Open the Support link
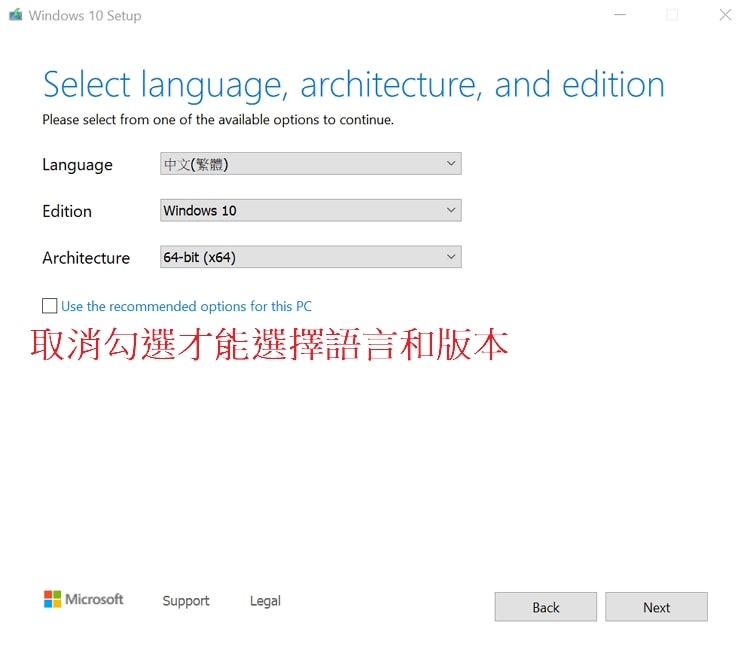 [186, 601]
